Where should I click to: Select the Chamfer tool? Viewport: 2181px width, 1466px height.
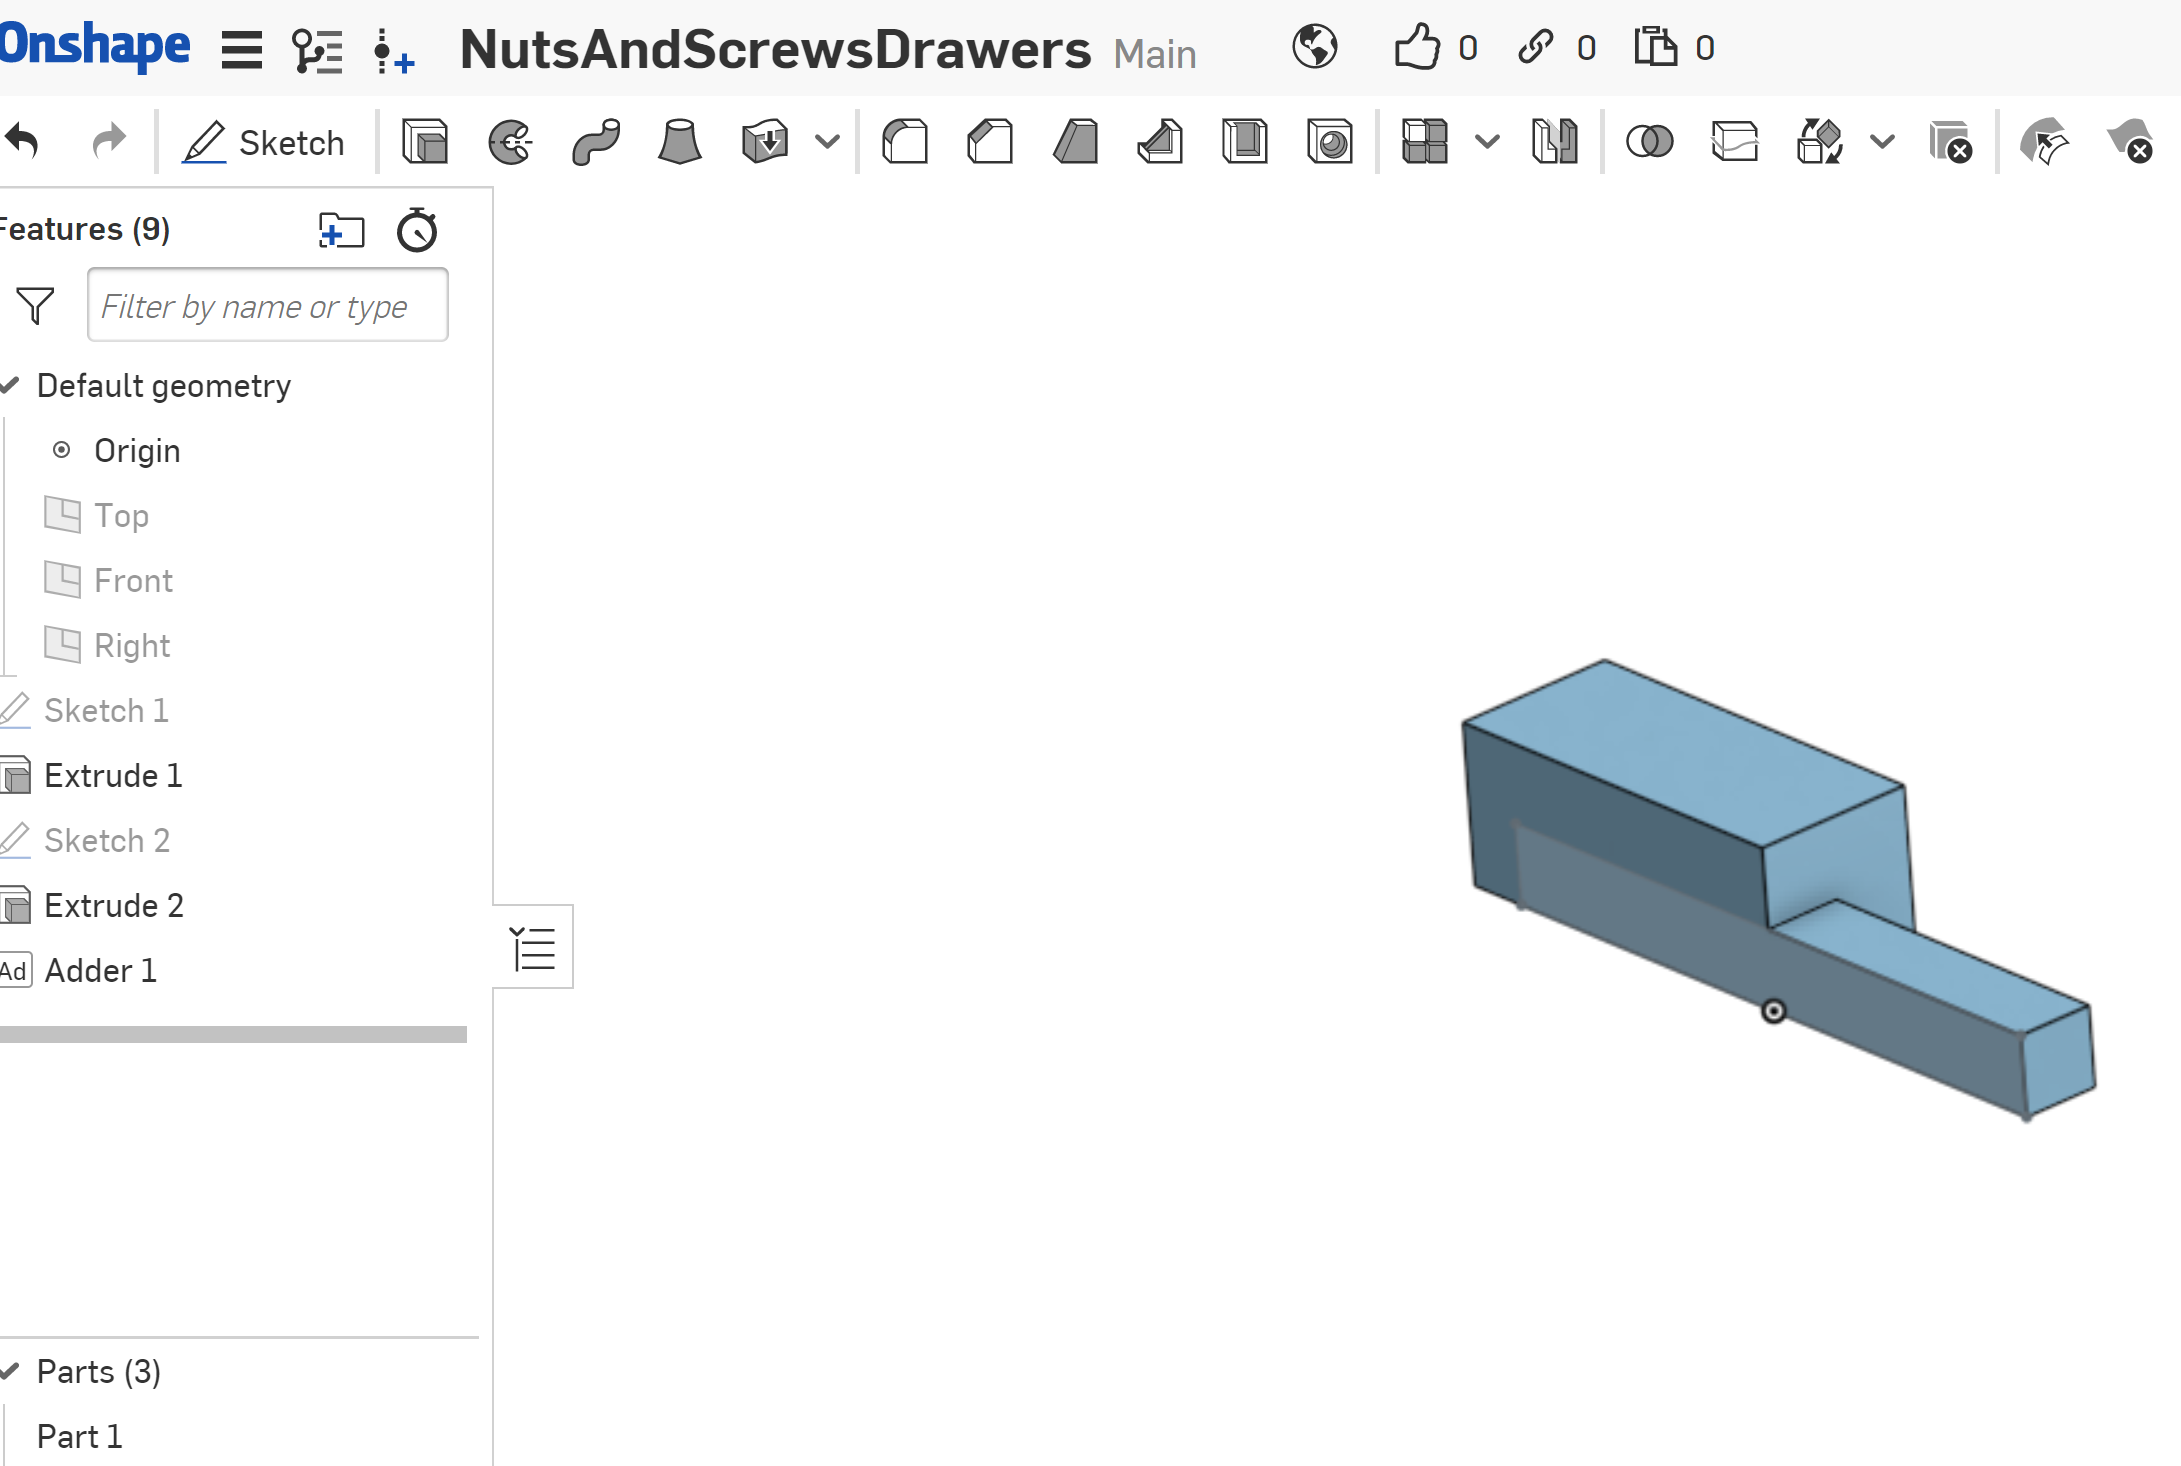(x=990, y=141)
